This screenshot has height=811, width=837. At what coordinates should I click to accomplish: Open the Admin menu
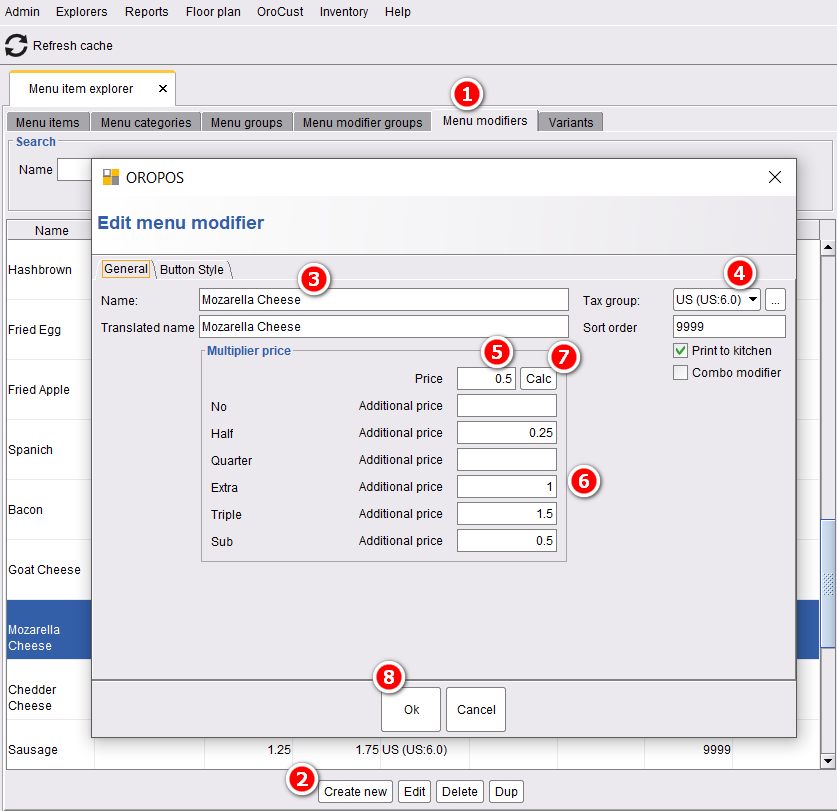[x=22, y=12]
